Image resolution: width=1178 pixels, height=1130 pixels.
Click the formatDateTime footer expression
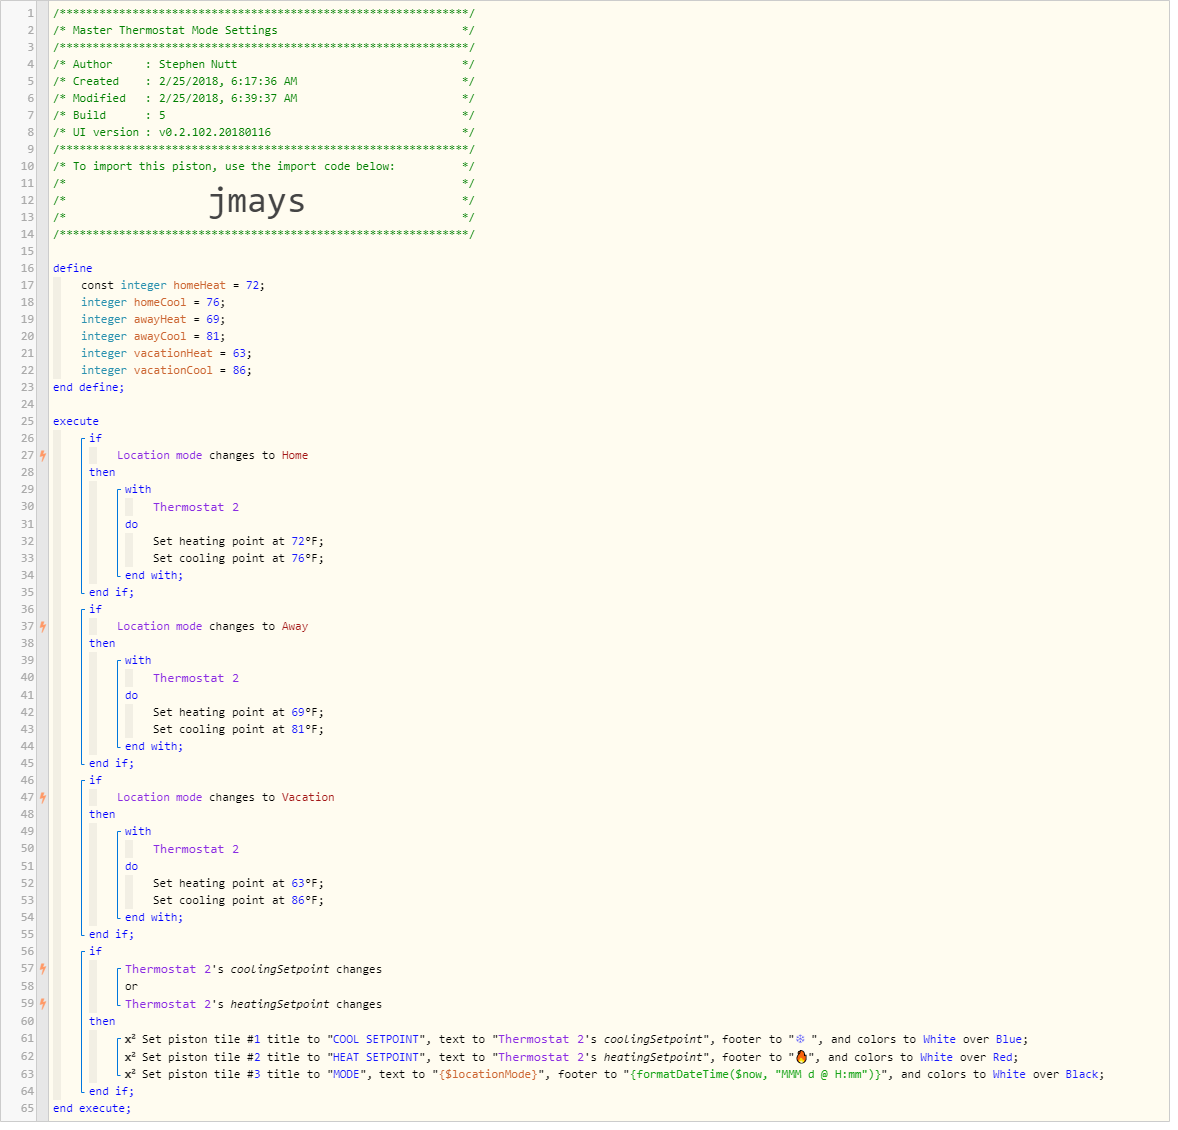756,1074
